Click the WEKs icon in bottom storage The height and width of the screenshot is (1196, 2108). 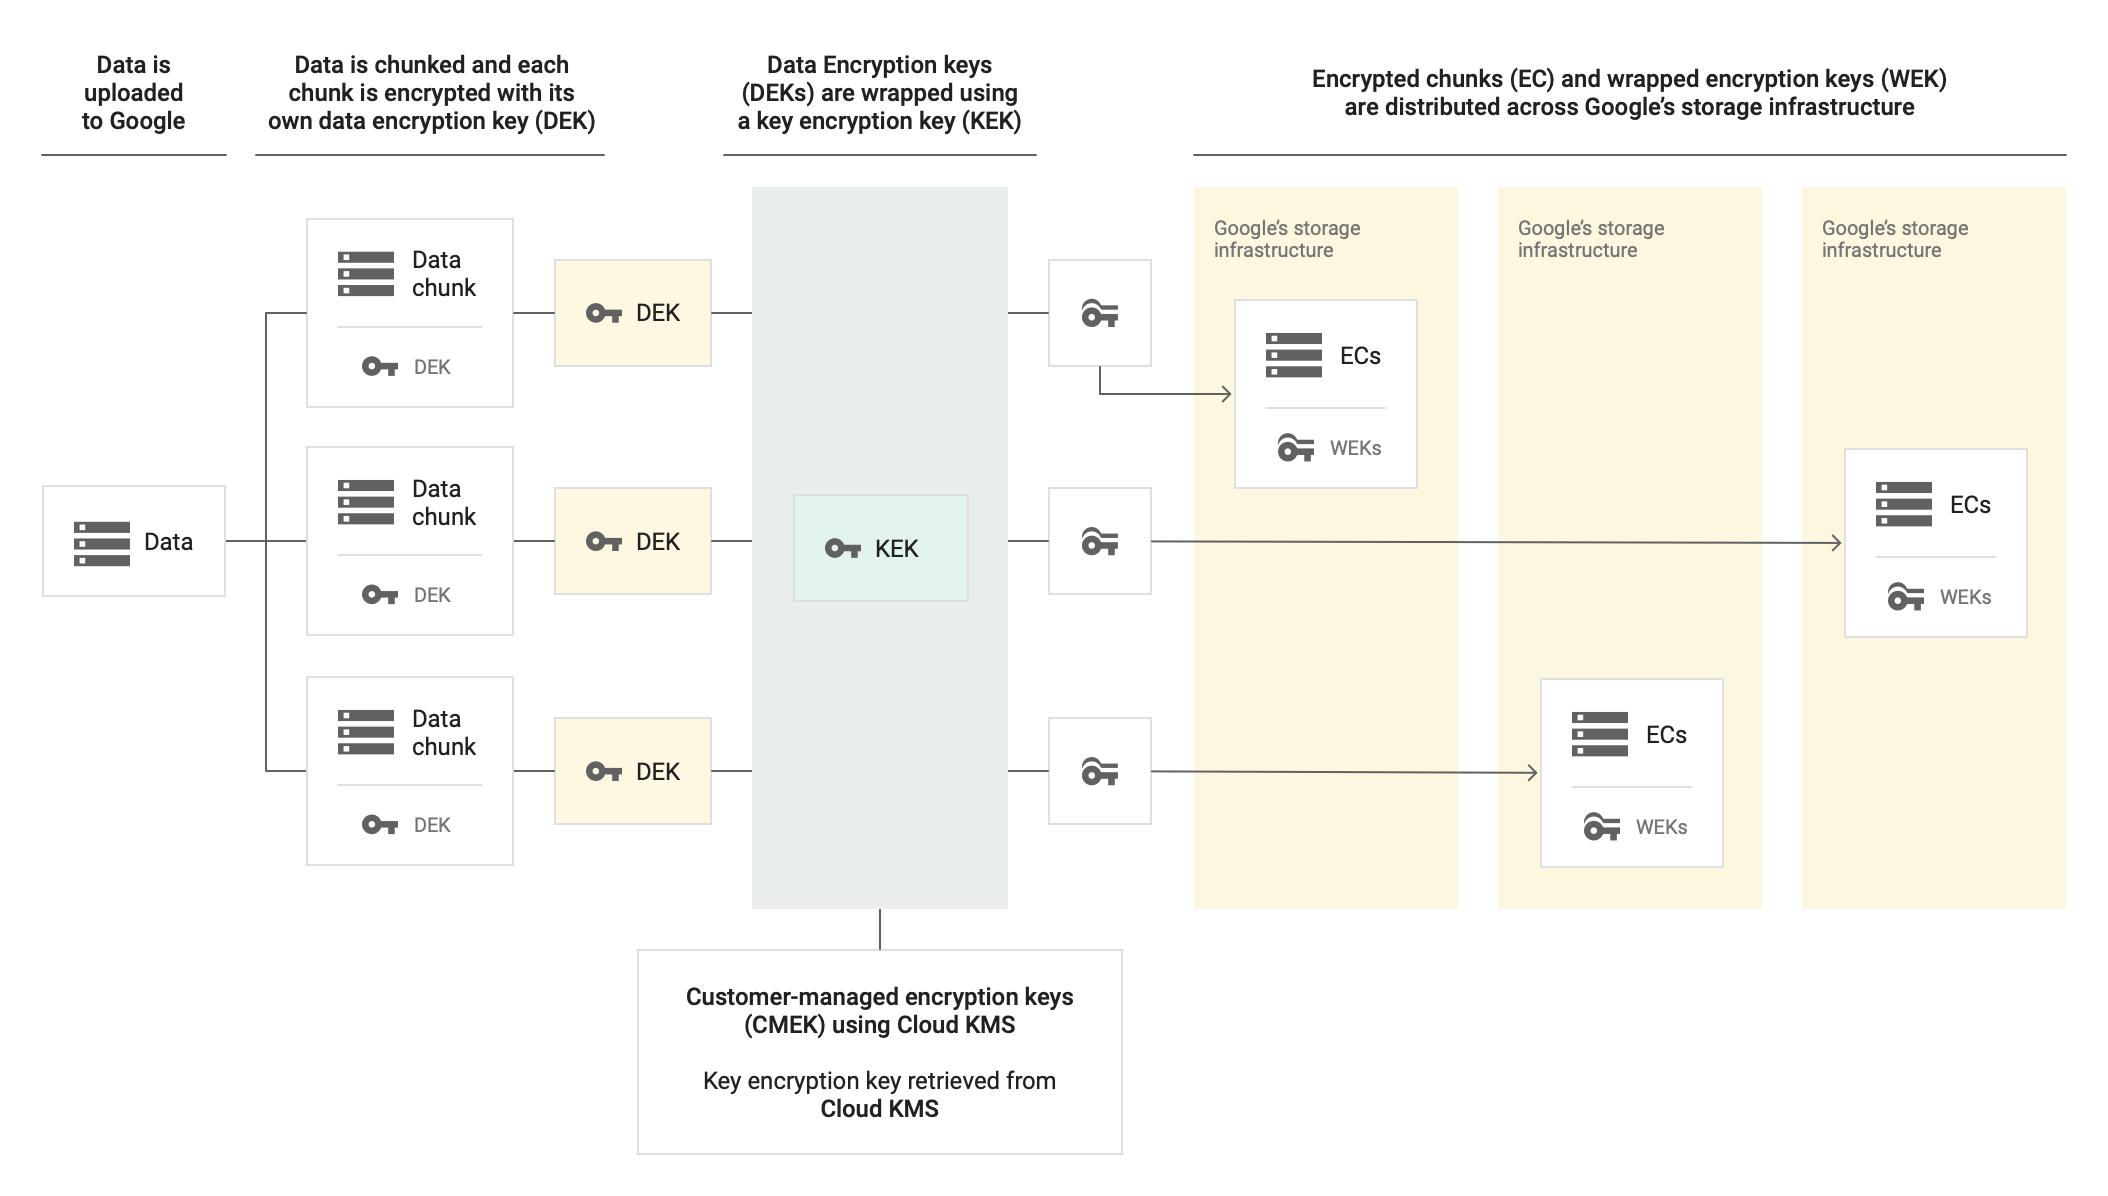(1595, 825)
